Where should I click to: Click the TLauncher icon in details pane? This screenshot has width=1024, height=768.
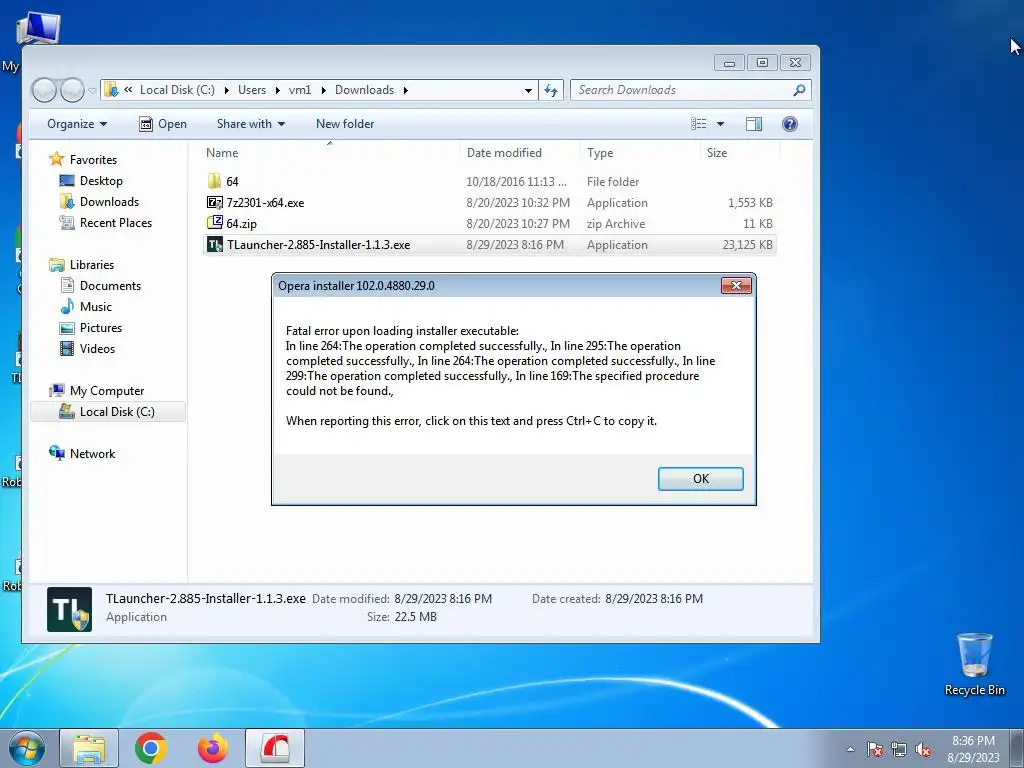point(69,609)
